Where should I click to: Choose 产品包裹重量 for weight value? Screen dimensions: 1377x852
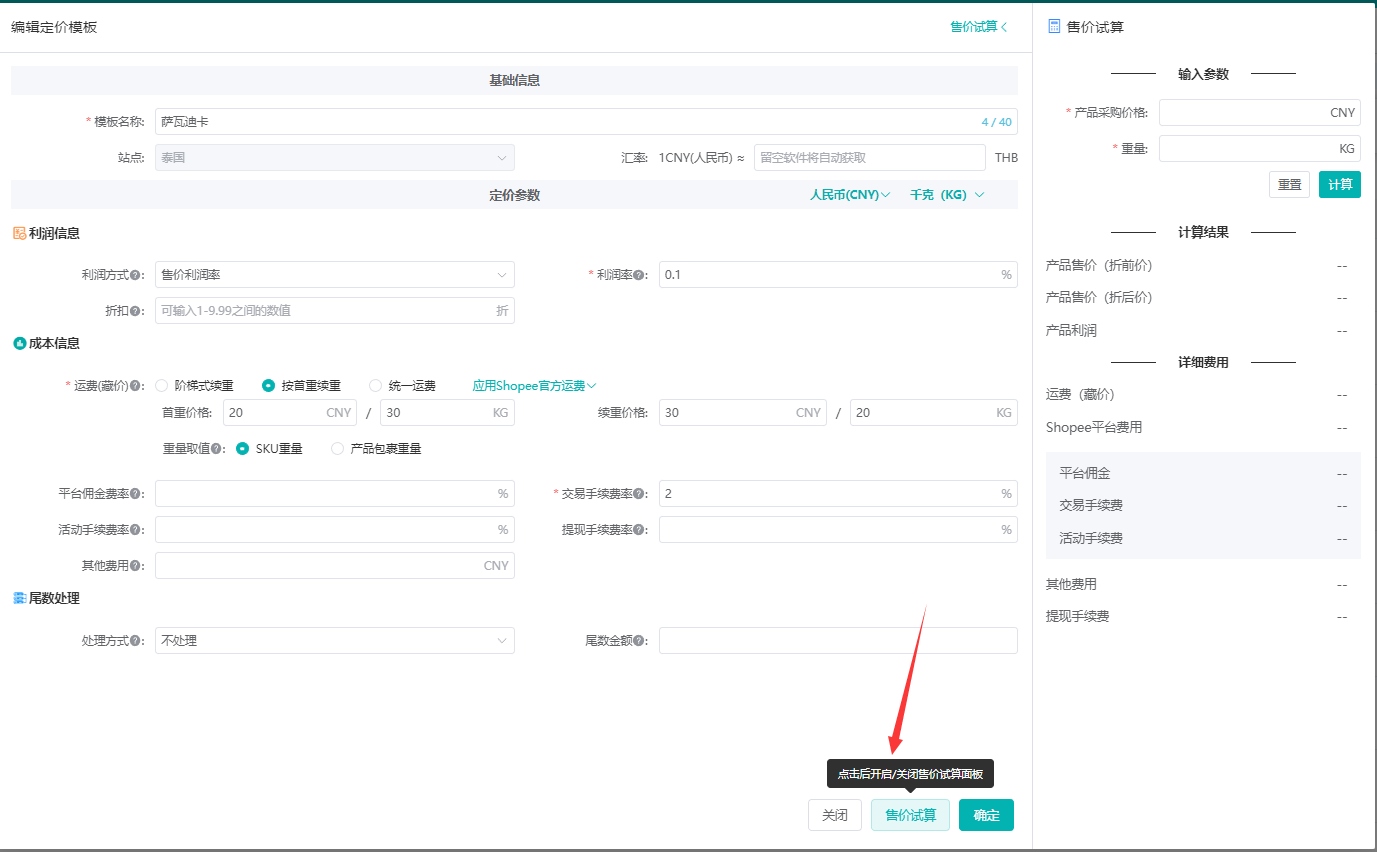tap(338, 449)
